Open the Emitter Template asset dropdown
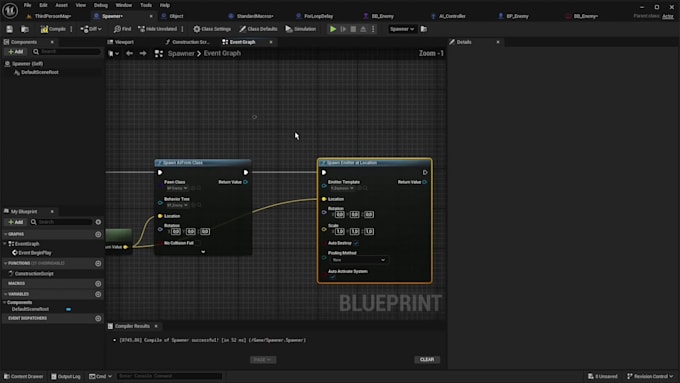This screenshot has height=383, width=680. pyautogui.click(x=342, y=188)
